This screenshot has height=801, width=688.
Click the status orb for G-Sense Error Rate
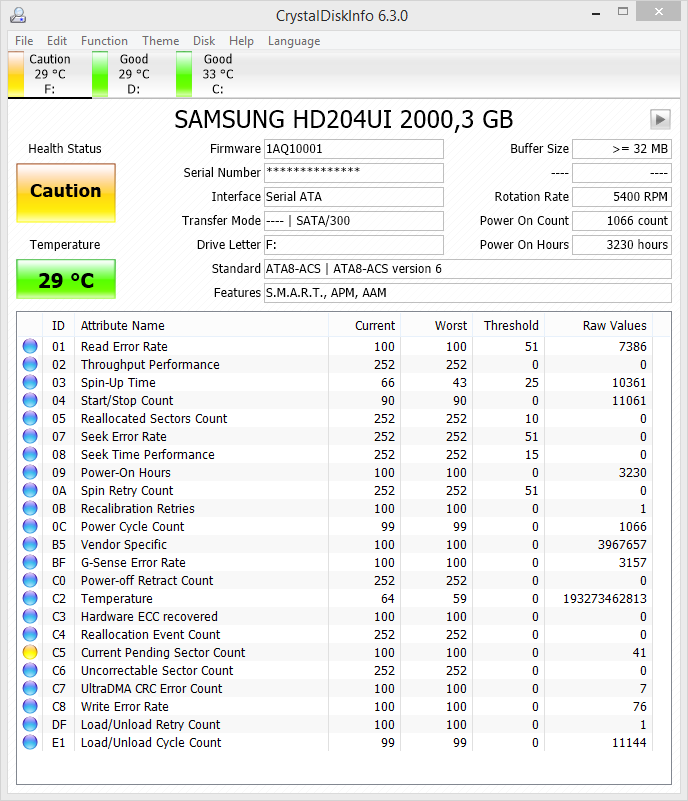tap(30, 562)
